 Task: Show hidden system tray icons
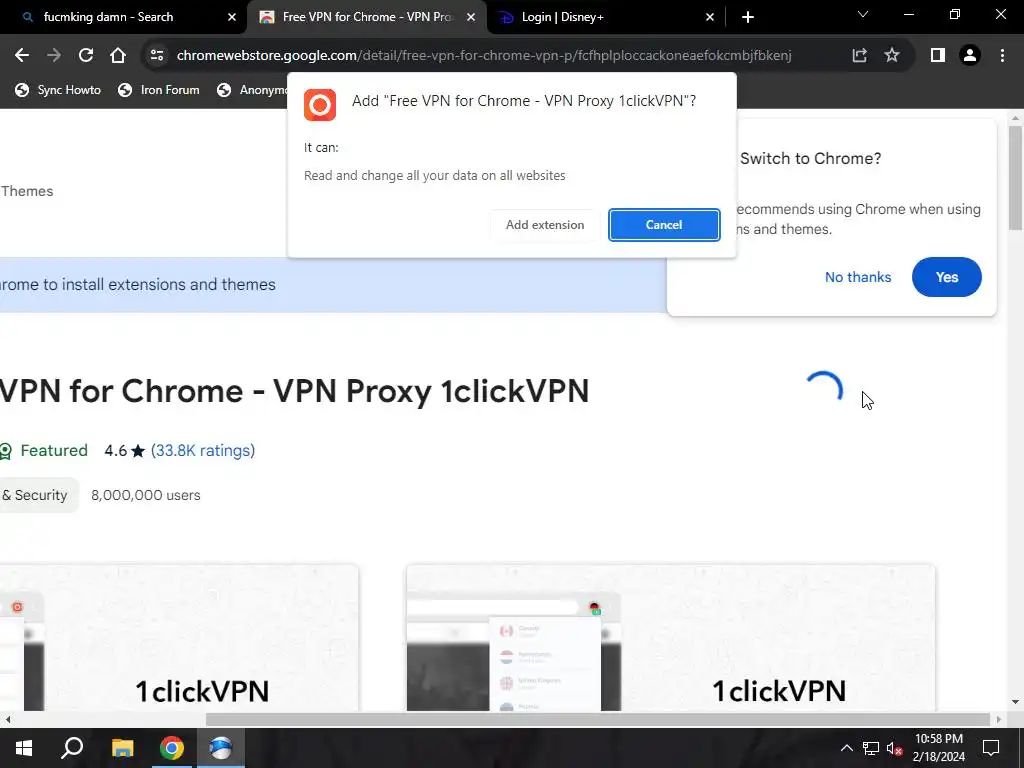[846, 748]
